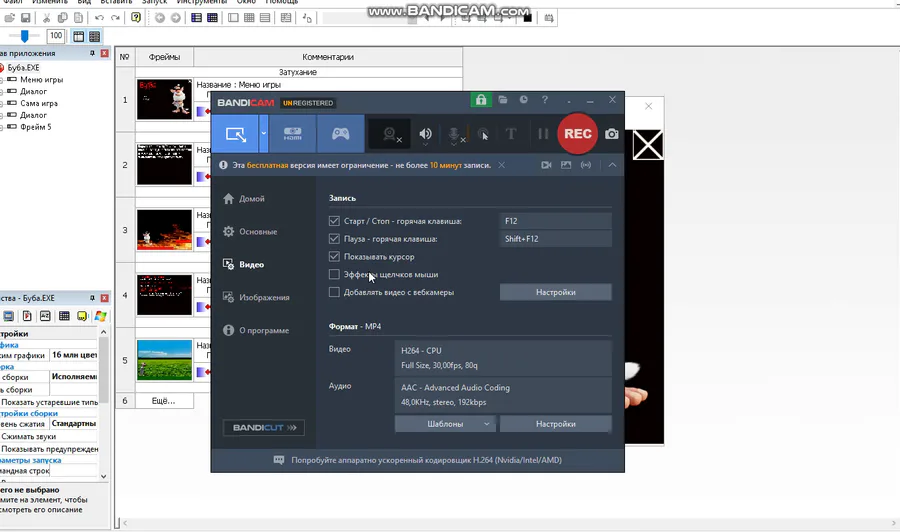Click the Shift+F12 pause hotkey field
Viewport: 900px width, 532px height.
tap(555, 239)
